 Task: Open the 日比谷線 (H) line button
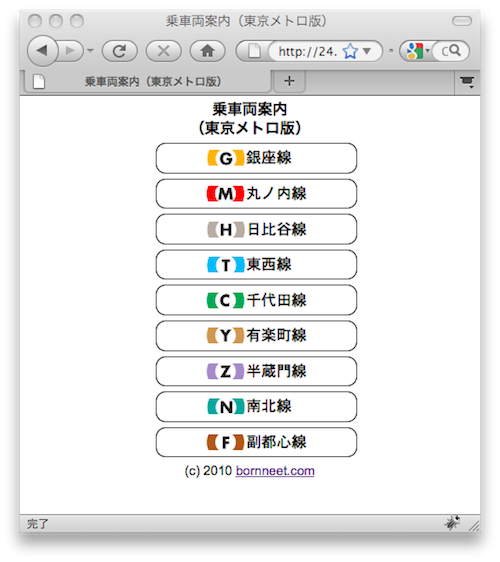(256, 229)
